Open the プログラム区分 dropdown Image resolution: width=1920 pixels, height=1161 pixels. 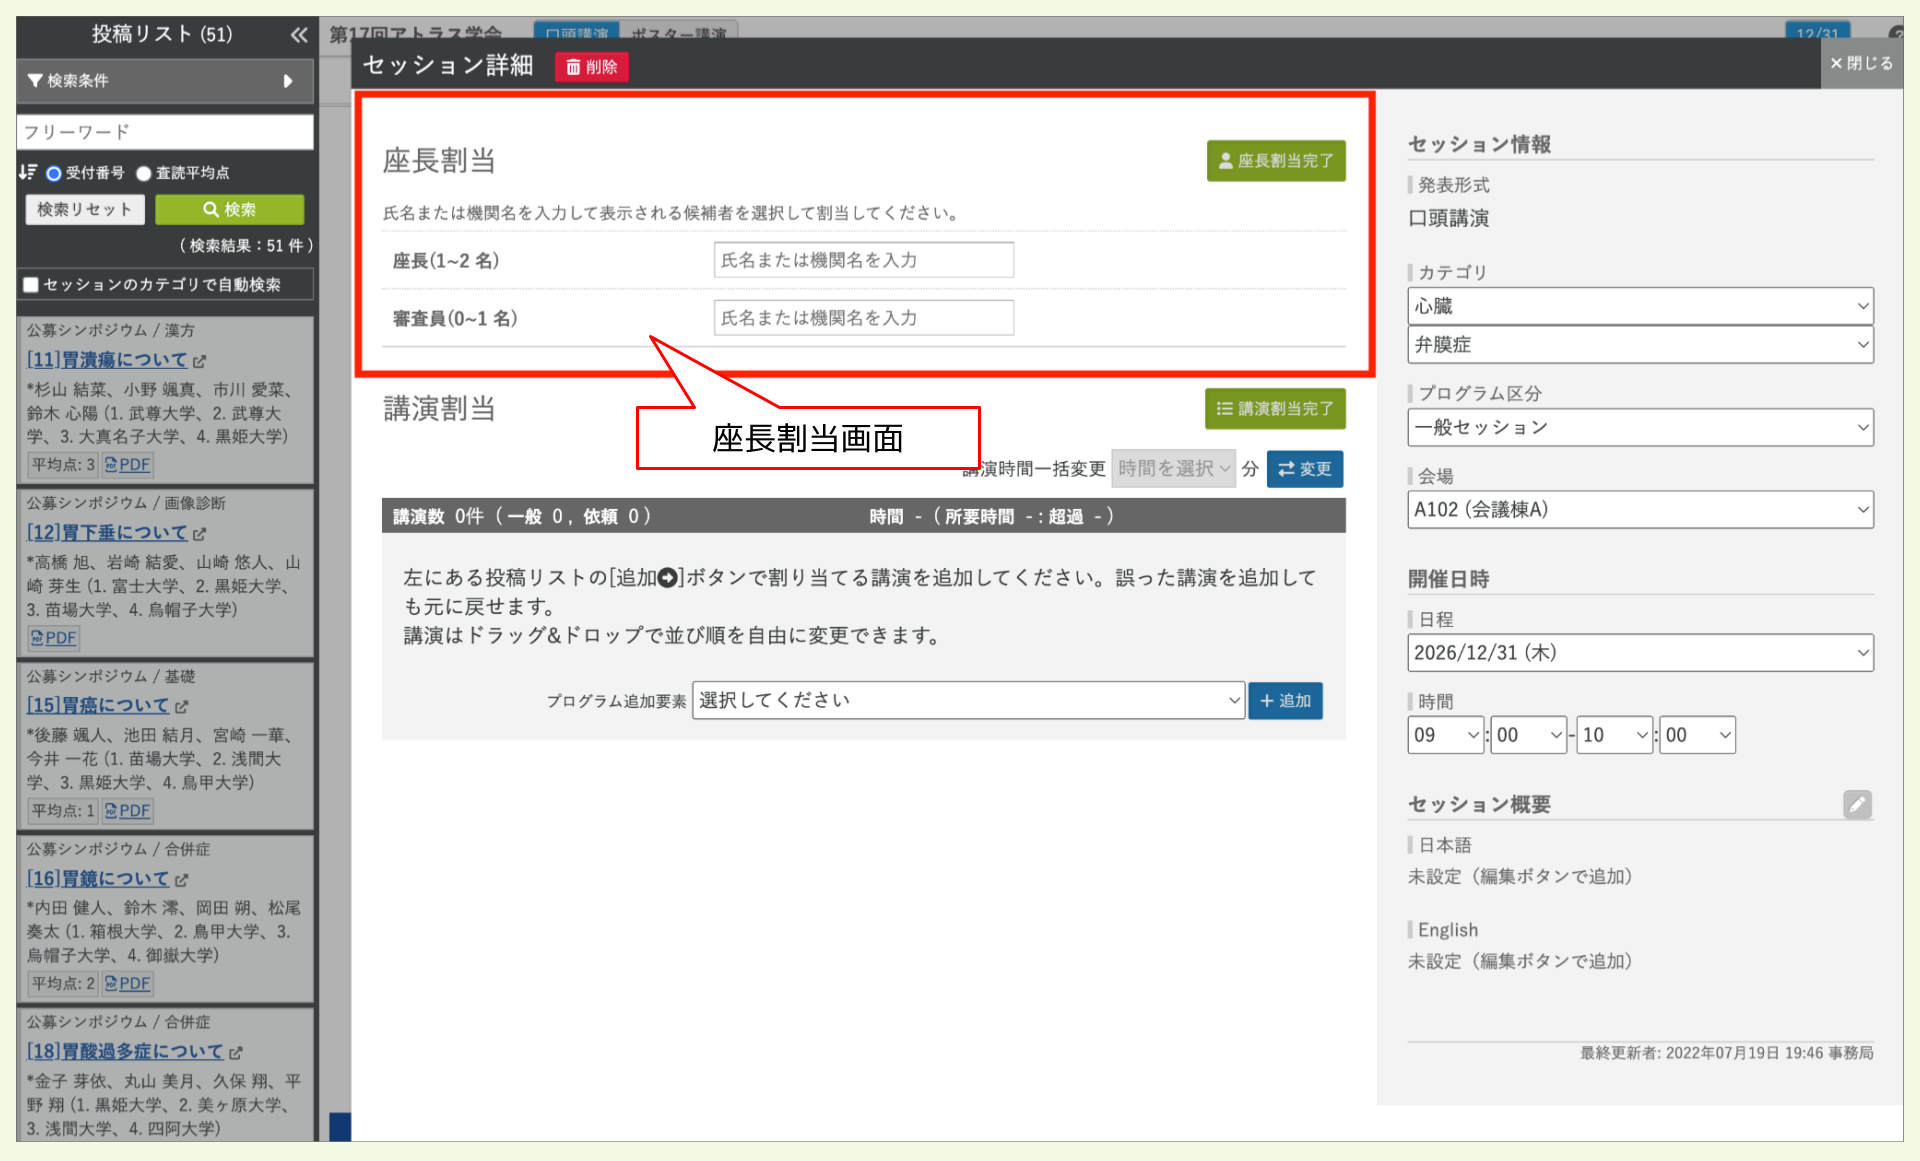(1639, 428)
